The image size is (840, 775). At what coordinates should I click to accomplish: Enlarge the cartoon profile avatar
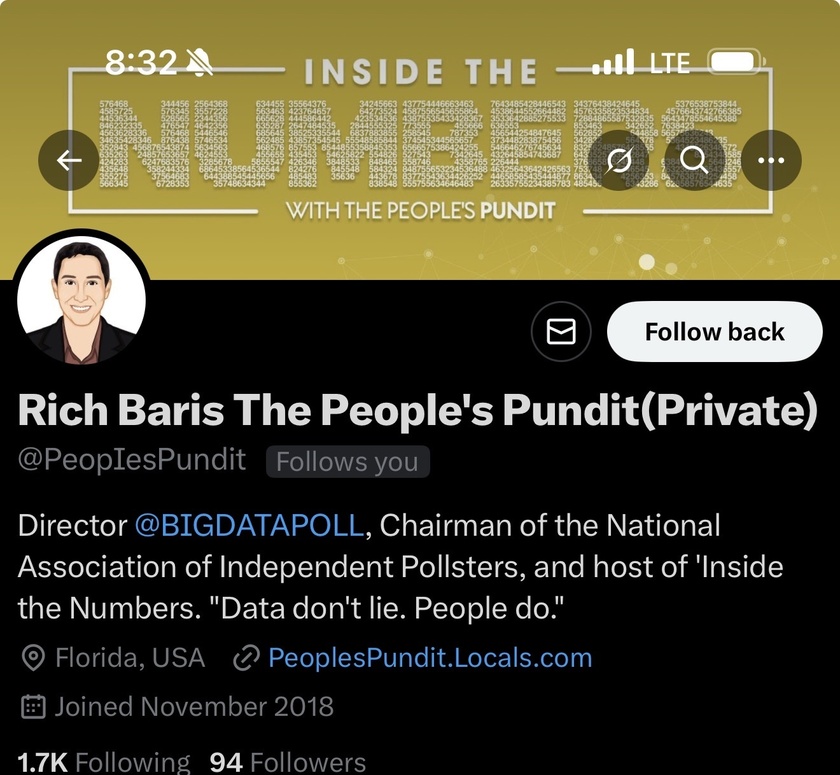(82, 302)
